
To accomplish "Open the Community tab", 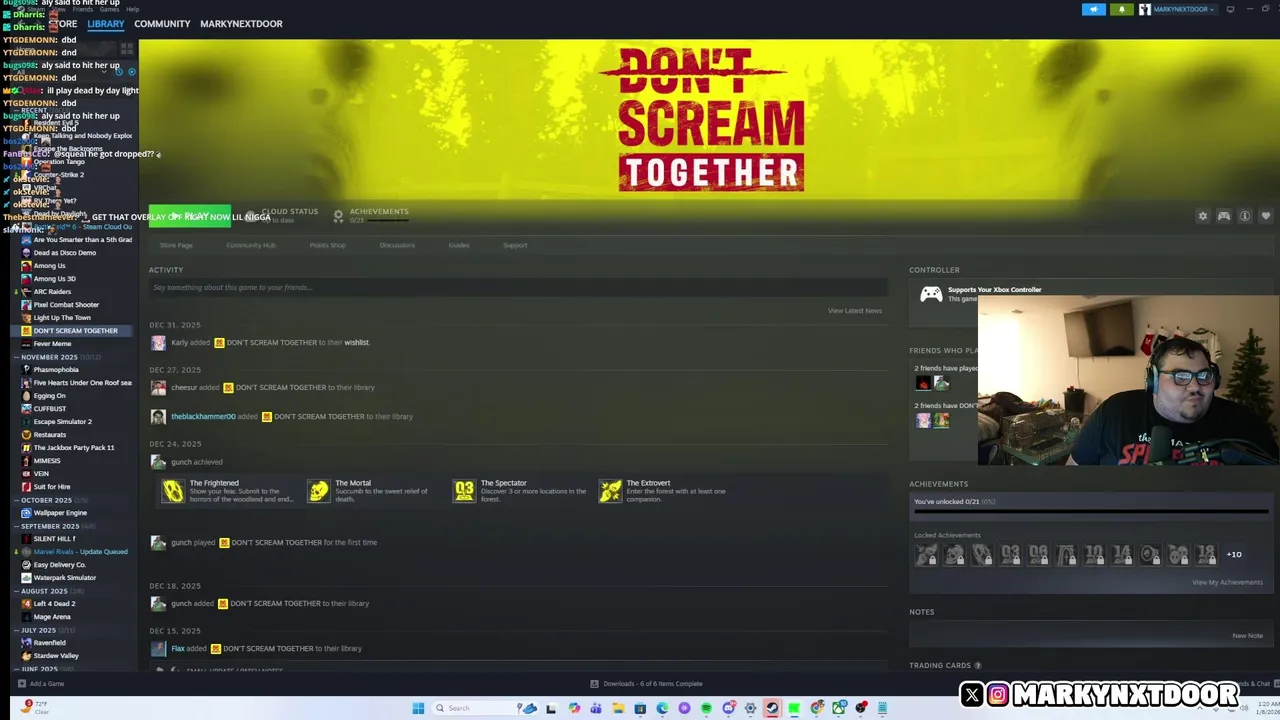I will (162, 24).
